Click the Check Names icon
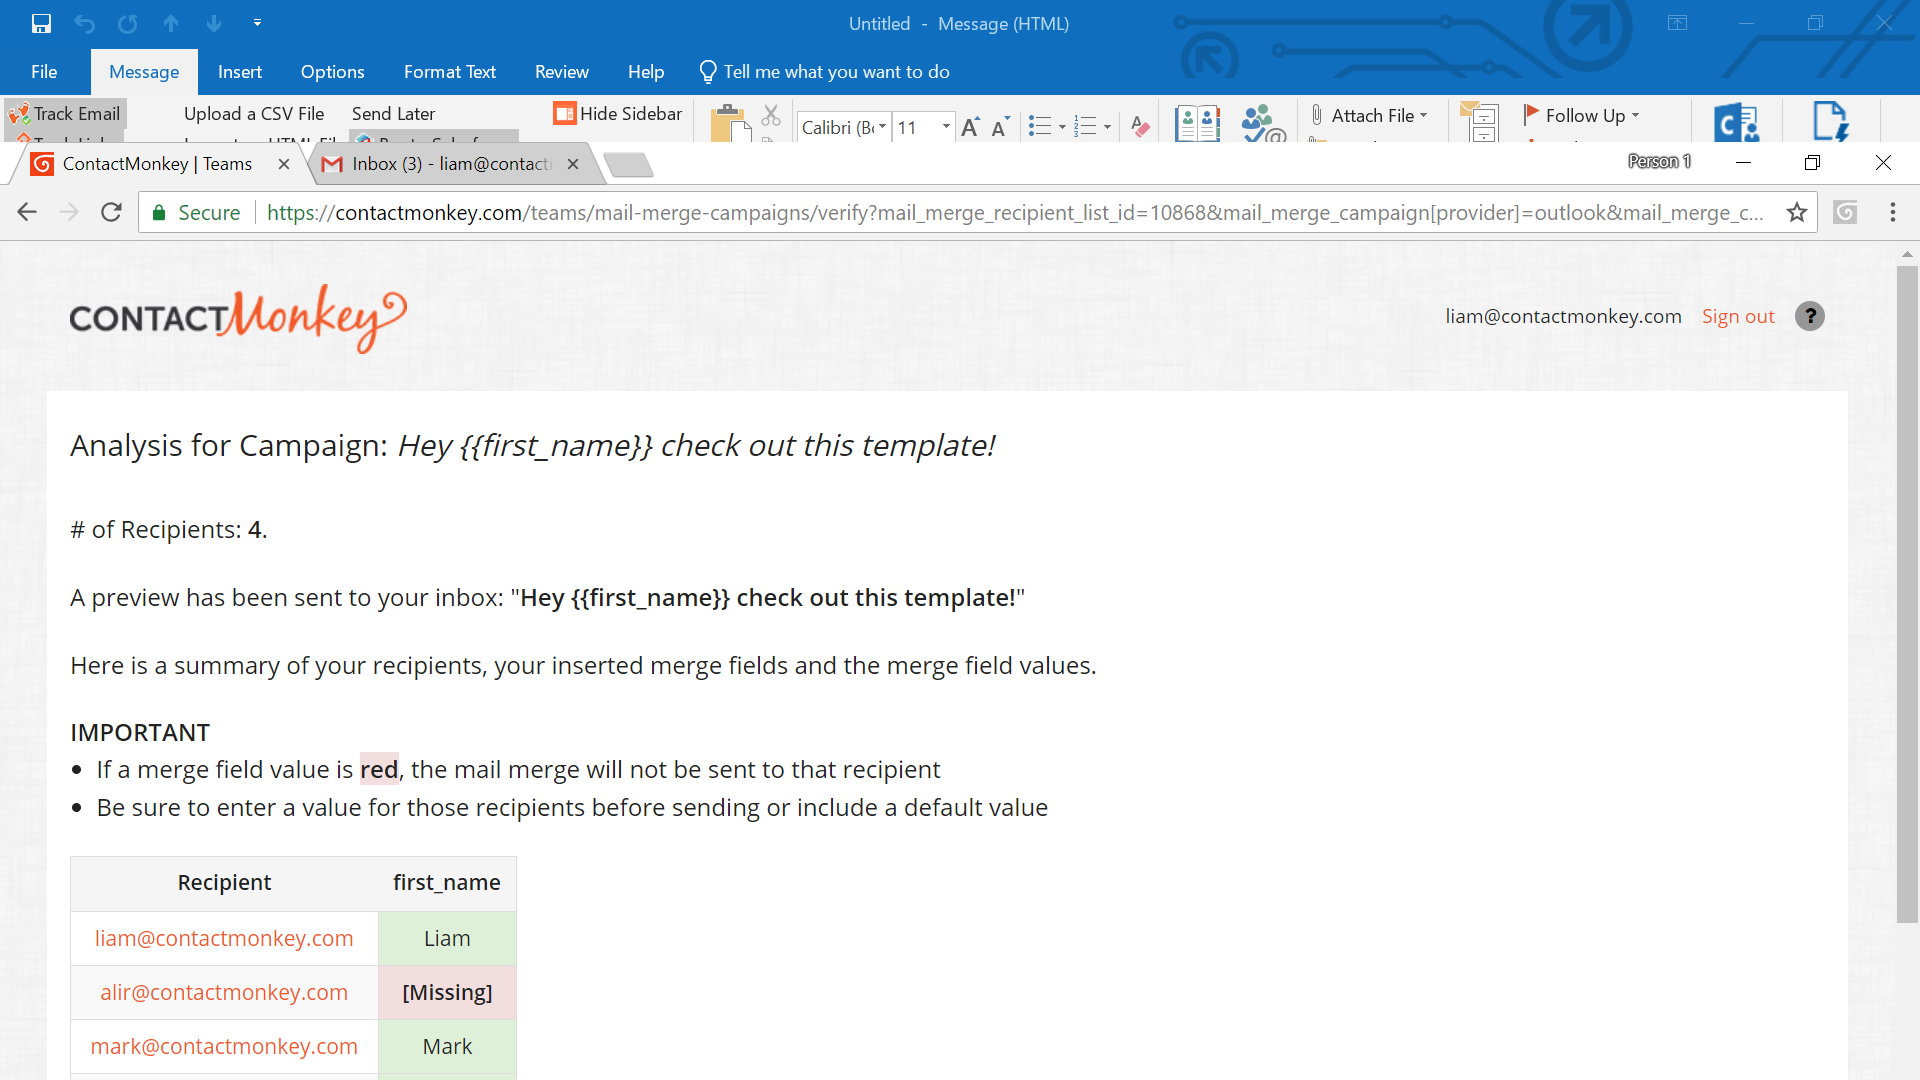1920x1080 pixels. coord(1263,123)
